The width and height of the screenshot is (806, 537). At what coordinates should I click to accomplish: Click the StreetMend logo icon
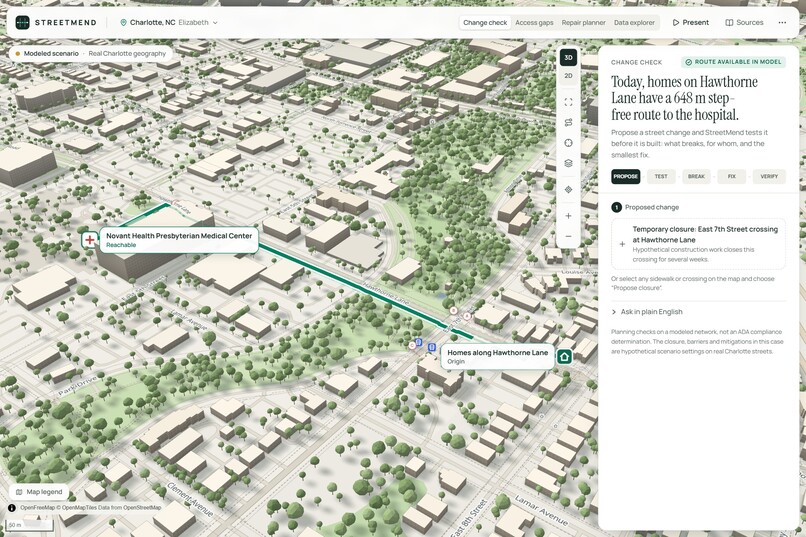(x=23, y=23)
